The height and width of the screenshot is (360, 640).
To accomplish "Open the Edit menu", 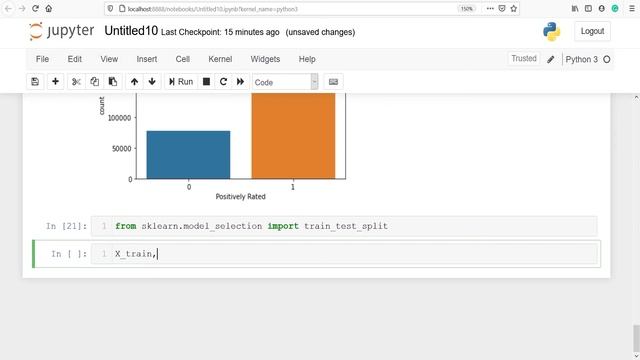I will coord(75,59).
